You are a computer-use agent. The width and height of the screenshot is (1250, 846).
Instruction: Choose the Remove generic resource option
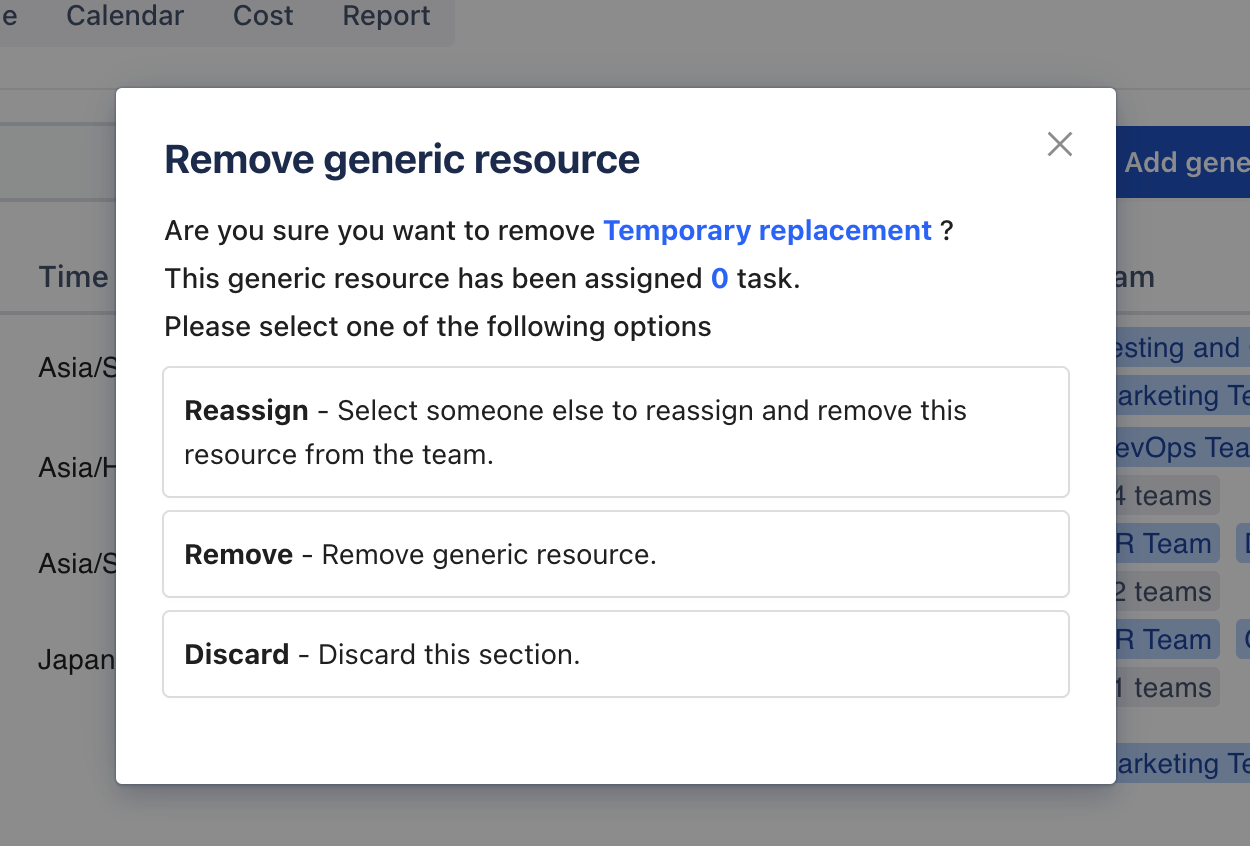[616, 554]
